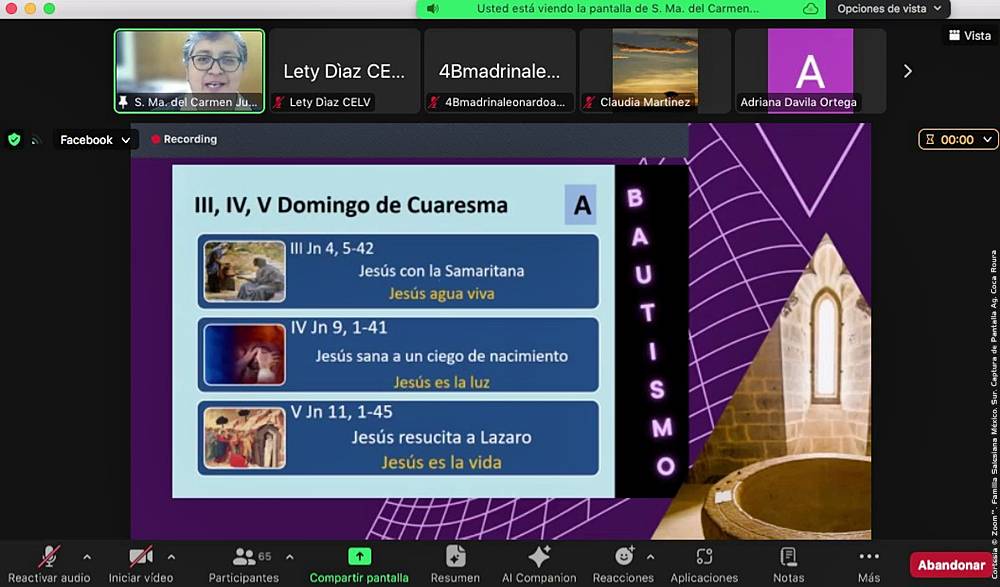The height and width of the screenshot is (587, 1000).
Task: Click the Lazarus painting thumbnail in slide
Action: [x=244, y=438]
